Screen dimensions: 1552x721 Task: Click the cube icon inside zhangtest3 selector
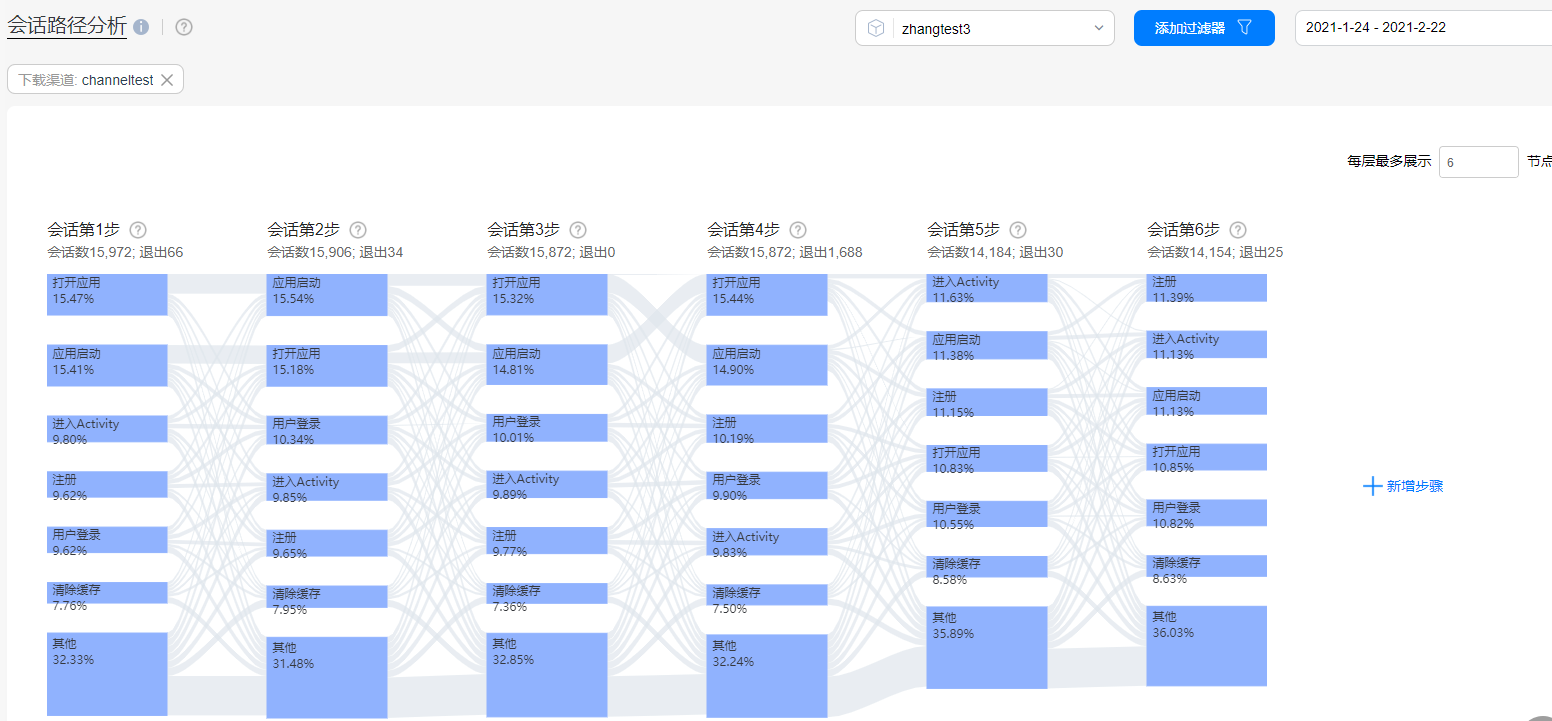878,27
